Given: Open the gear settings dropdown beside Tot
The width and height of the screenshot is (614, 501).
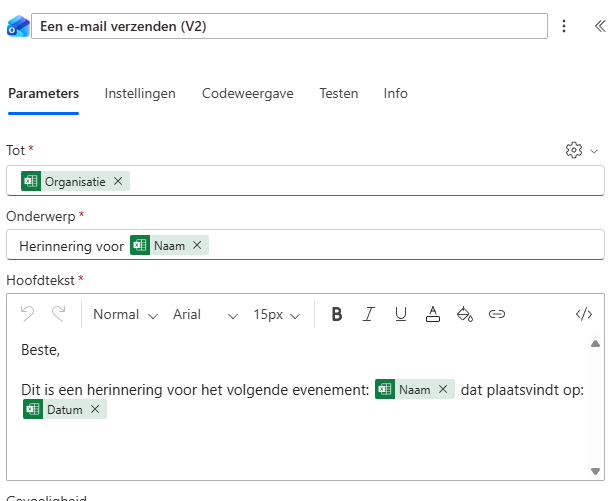Looking at the screenshot, I should [x=581, y=150].
